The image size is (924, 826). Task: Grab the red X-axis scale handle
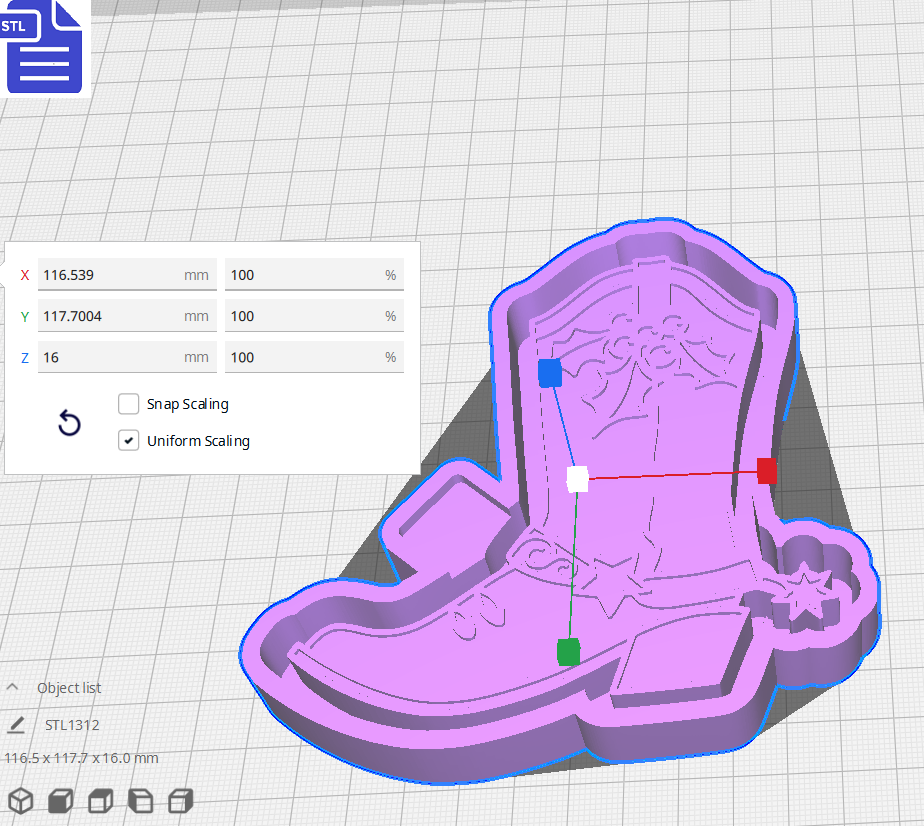pos(766,470)
